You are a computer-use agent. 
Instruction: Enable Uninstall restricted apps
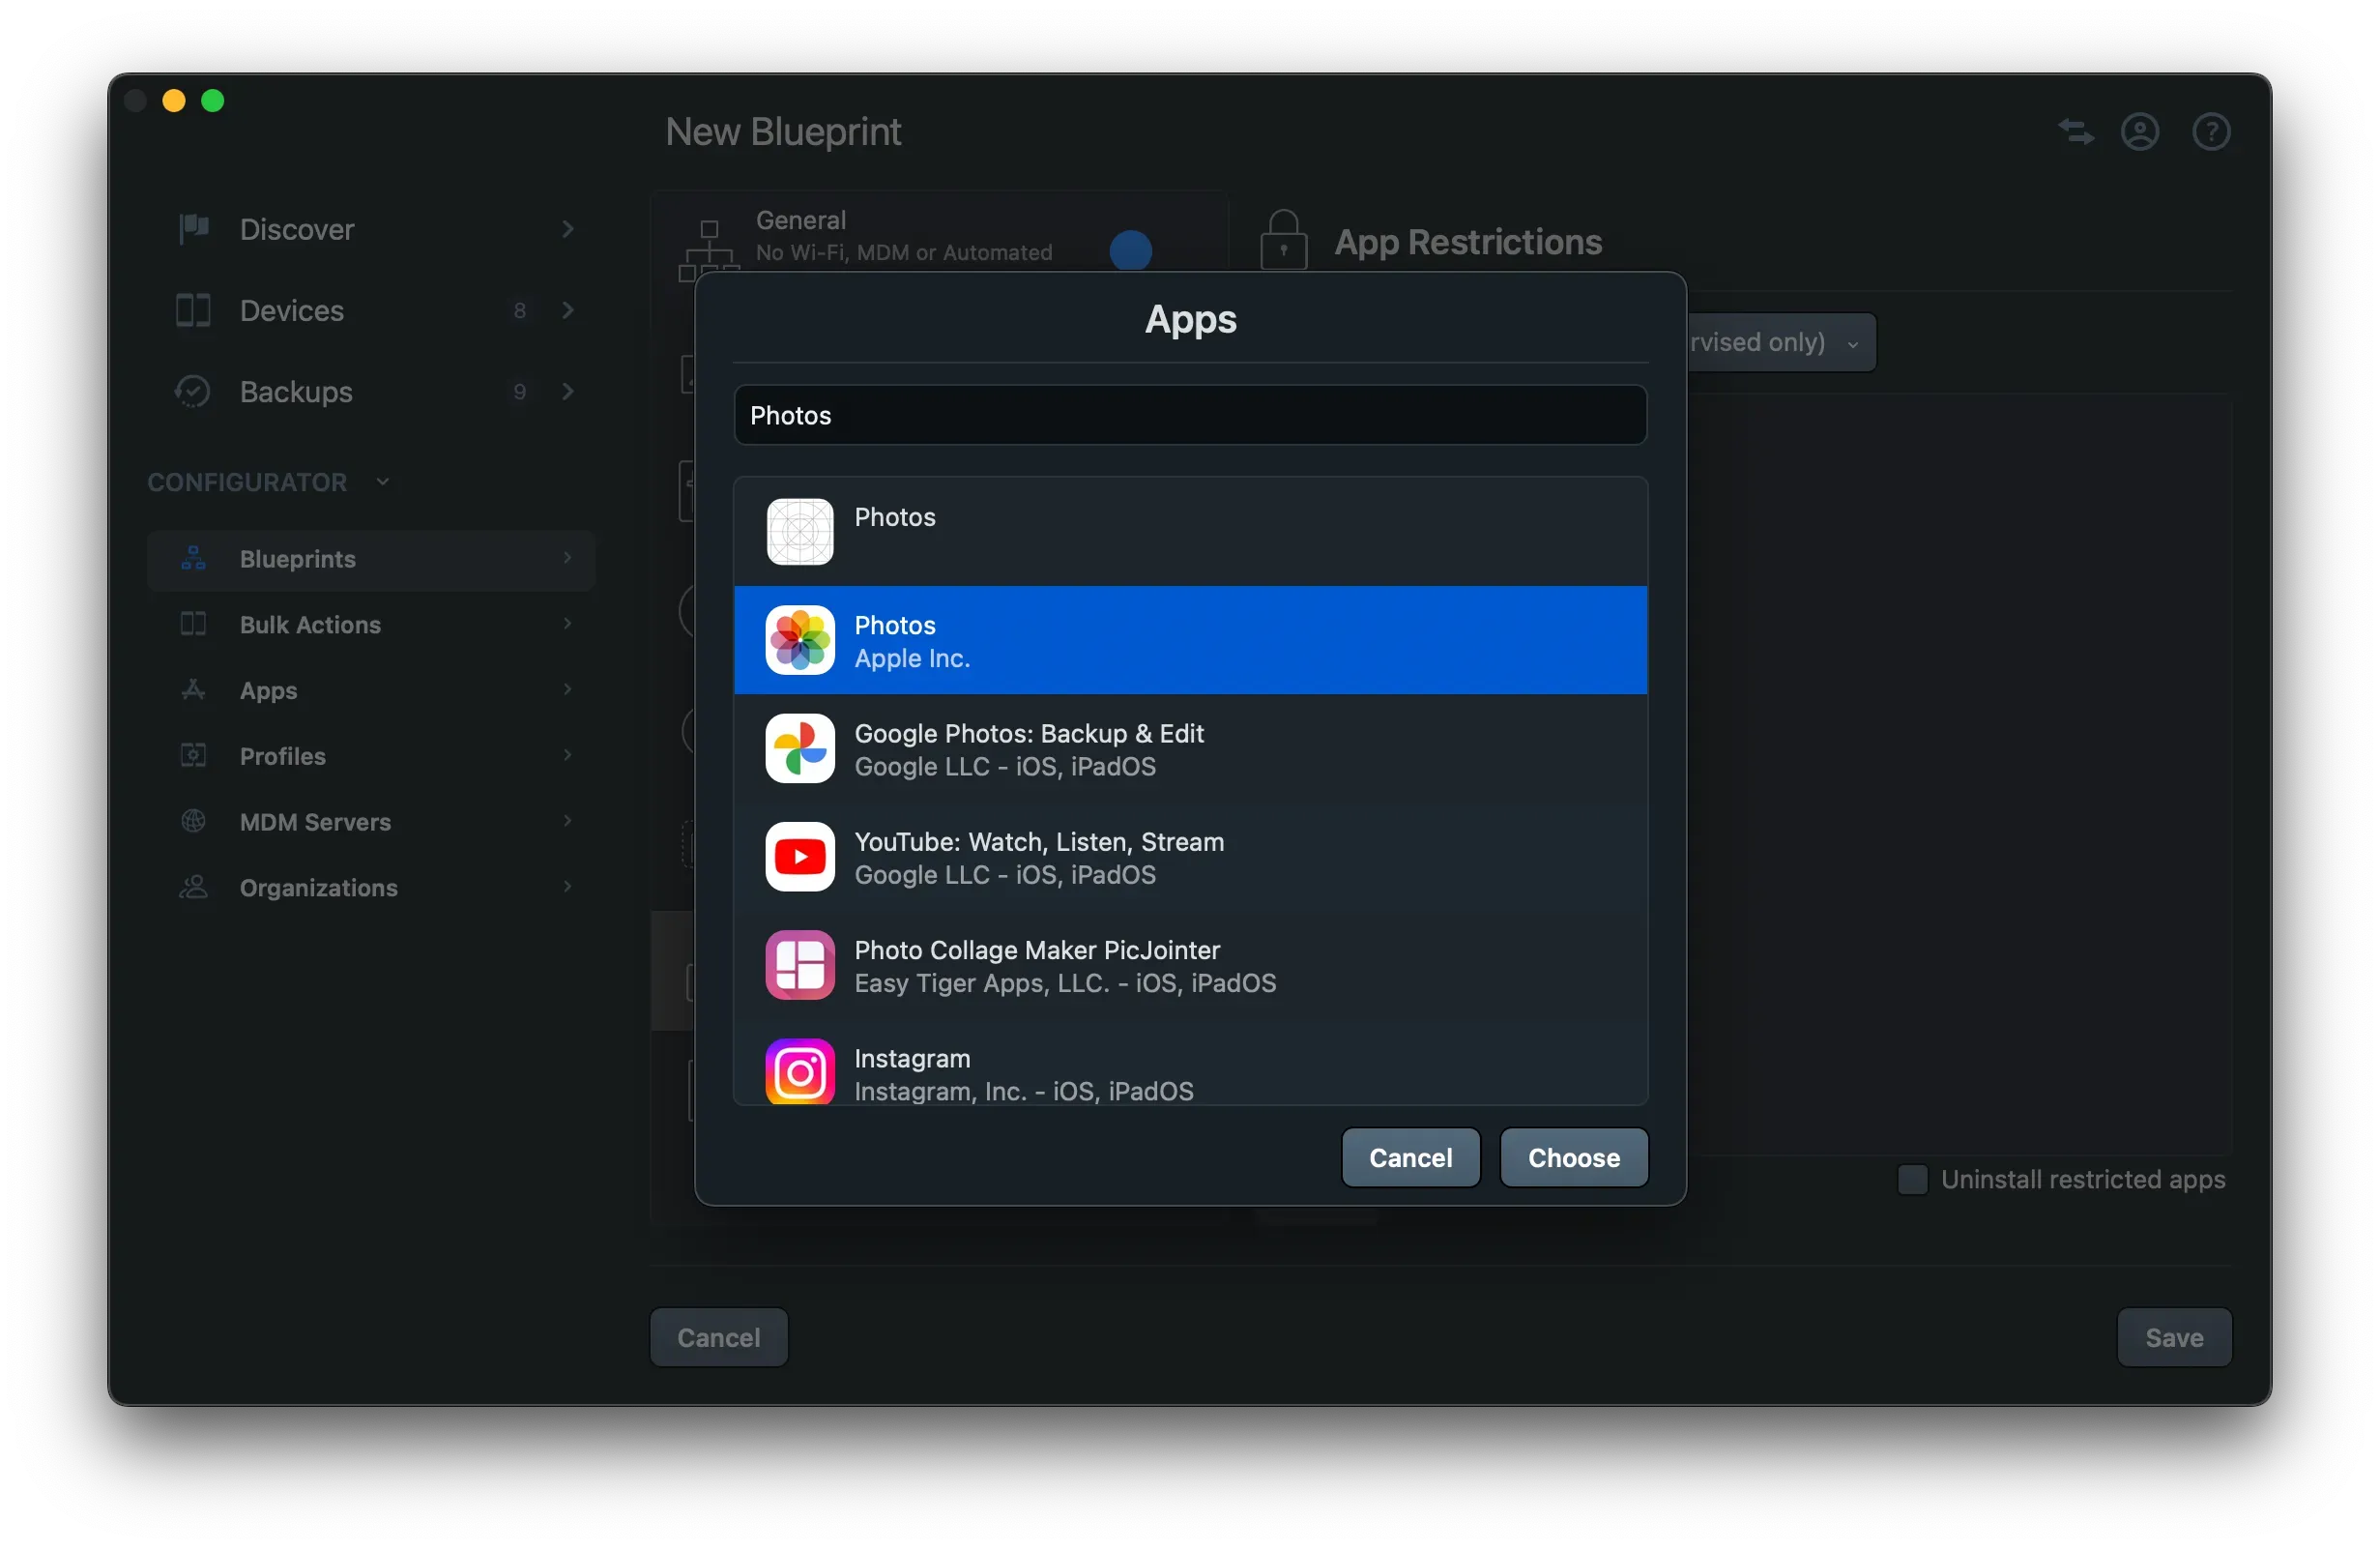(1911, 1179)
